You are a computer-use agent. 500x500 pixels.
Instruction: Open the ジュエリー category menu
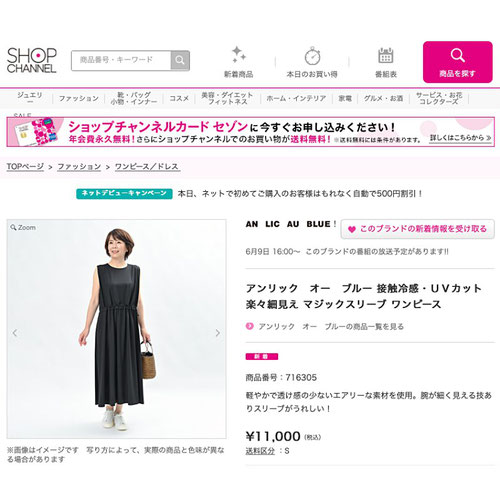pyautogui.click(x=30, y=98)
